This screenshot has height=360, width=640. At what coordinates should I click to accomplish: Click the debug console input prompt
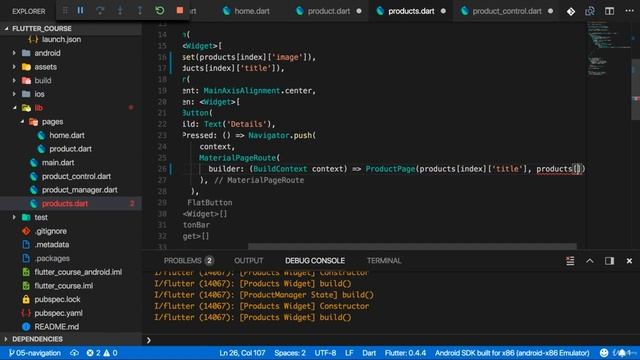392,340
